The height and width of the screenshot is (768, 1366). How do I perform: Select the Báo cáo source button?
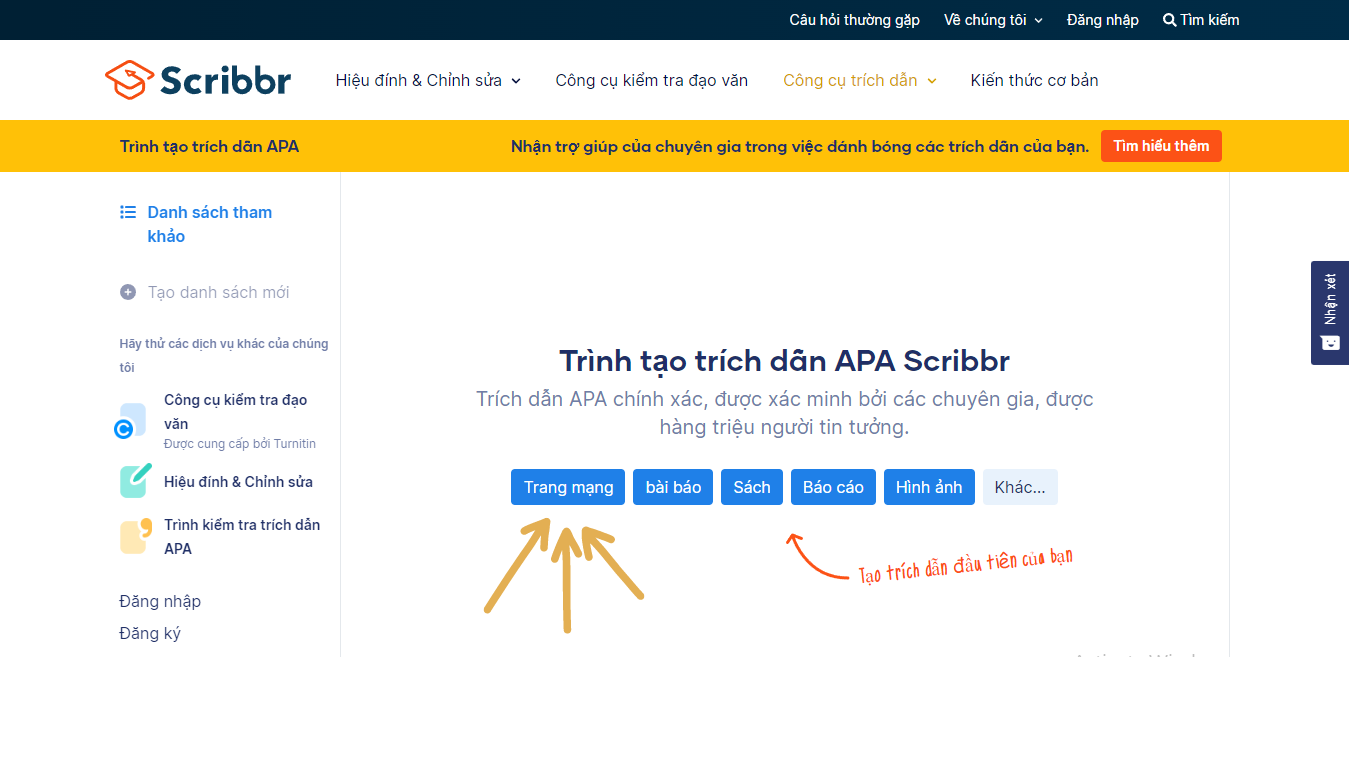coord(833,487)
